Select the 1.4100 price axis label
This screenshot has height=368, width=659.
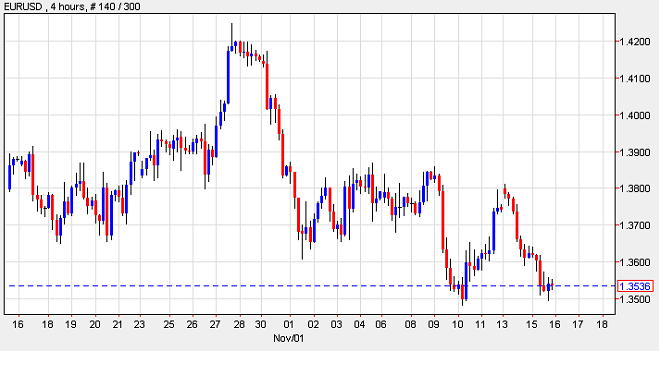(x=635, y=79)
